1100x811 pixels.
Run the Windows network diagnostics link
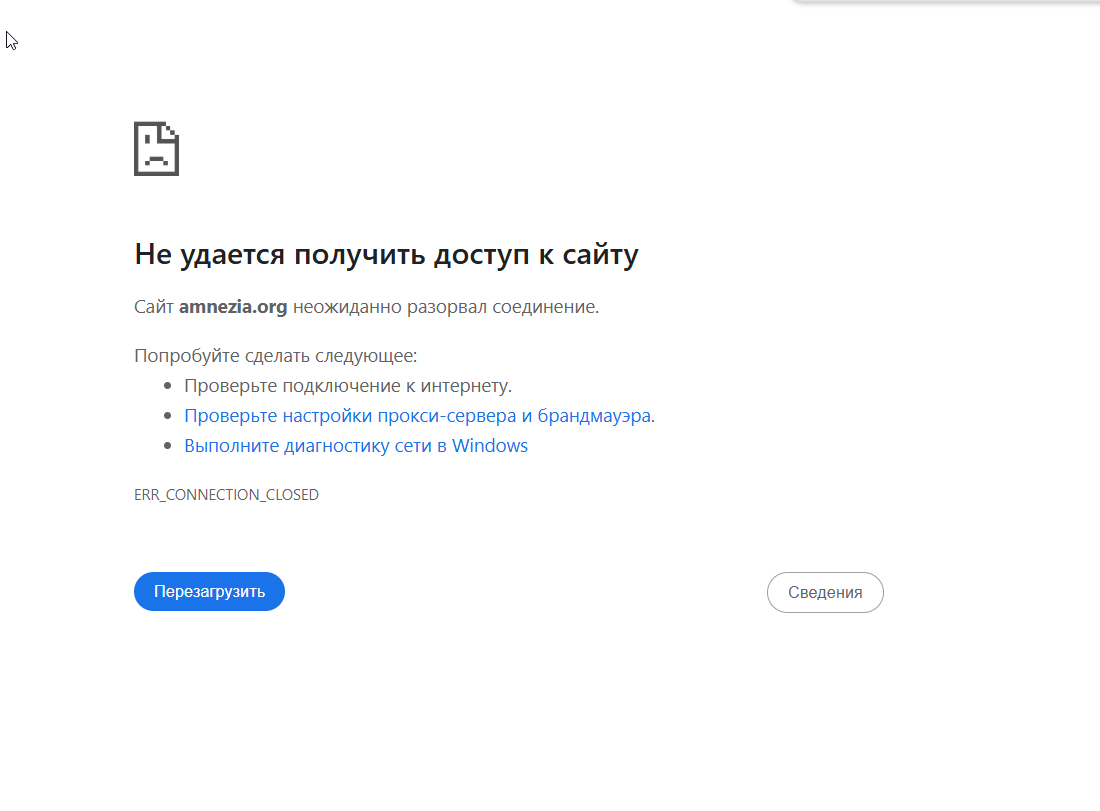(356, 445)
